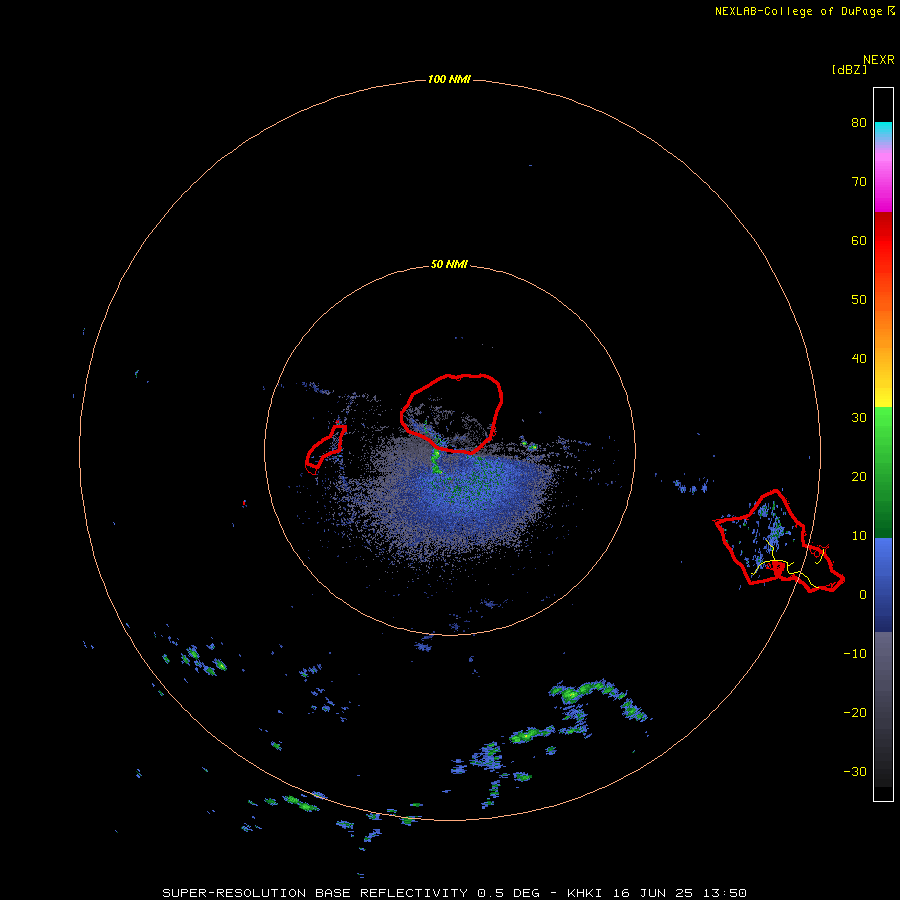Click the -30 value on the dBZ scale
Screen dimensions: 900x900
tap(855, 772)
